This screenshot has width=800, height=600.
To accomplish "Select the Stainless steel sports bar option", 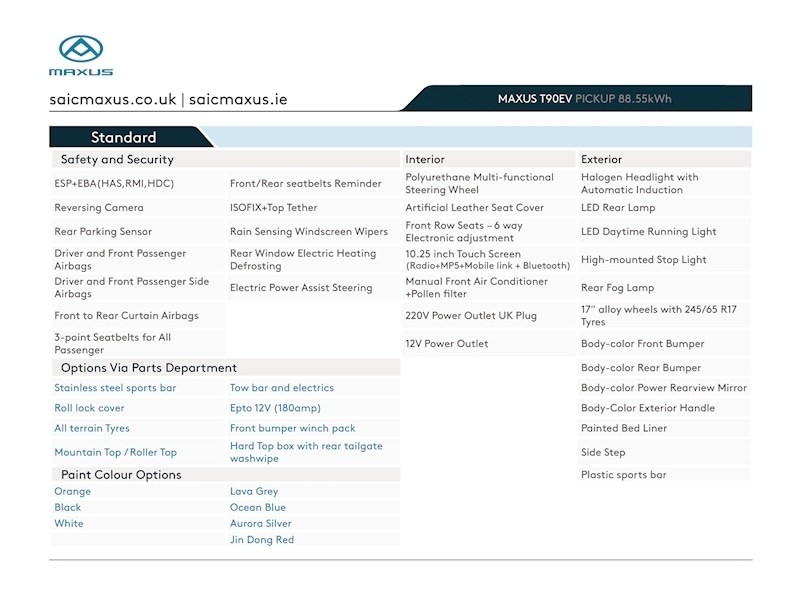I will (x=115, y=388).
